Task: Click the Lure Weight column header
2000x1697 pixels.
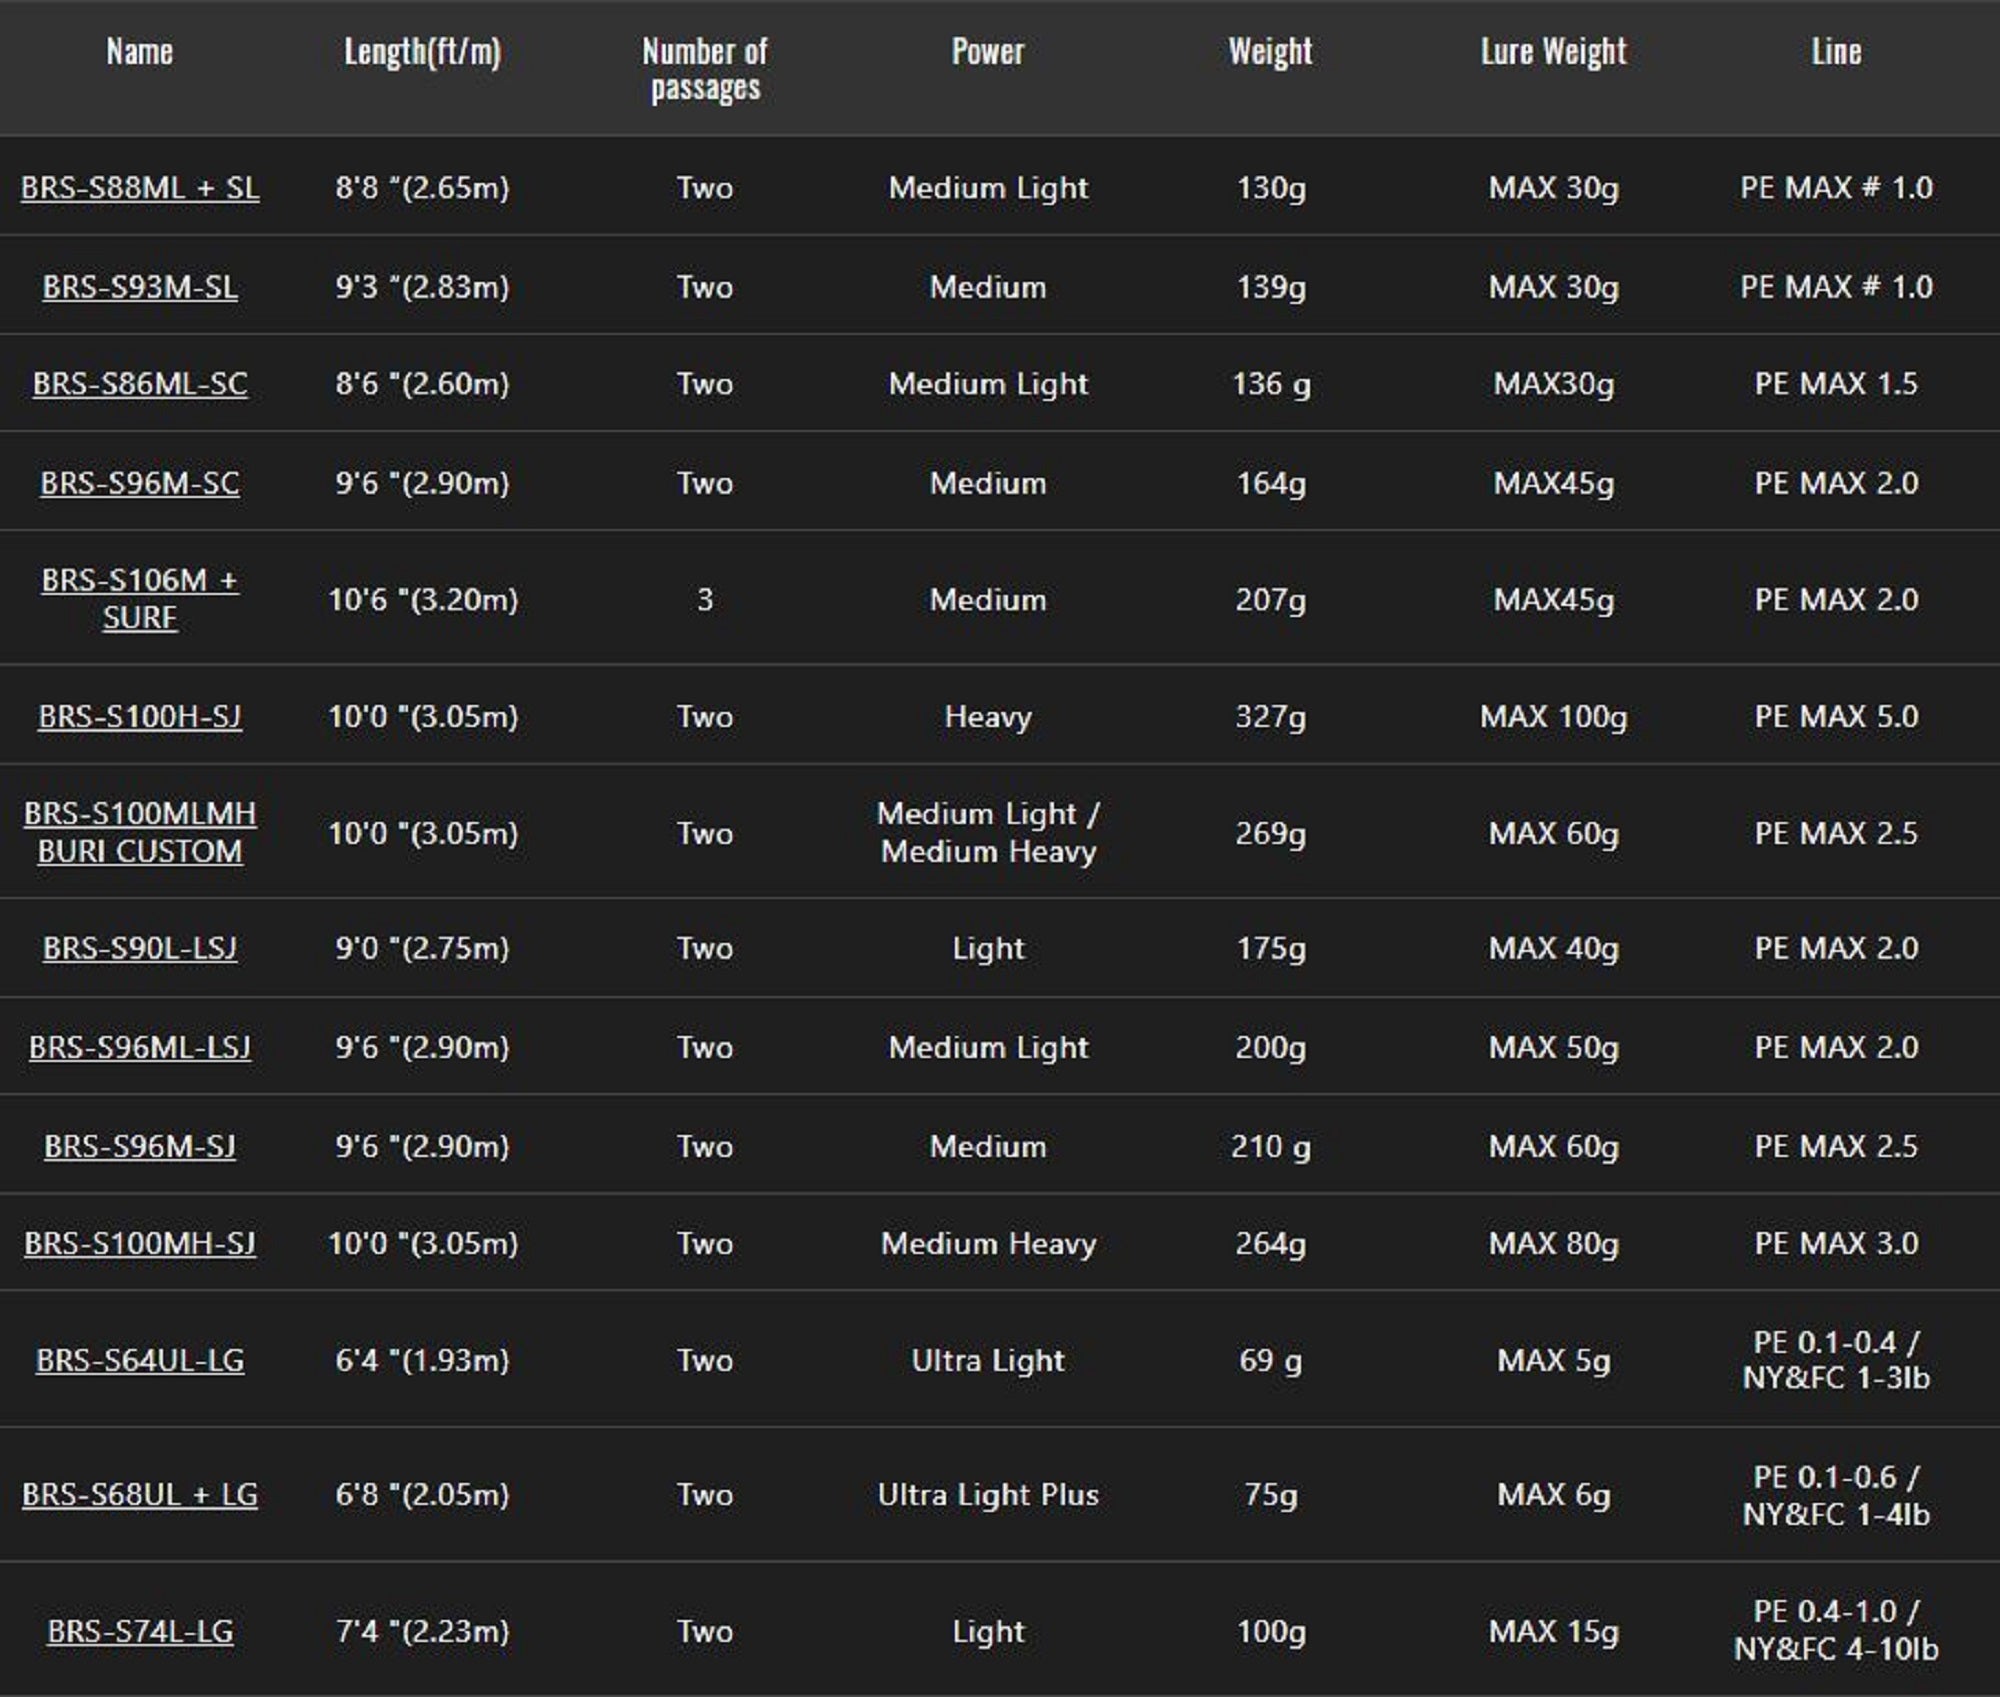Action: point(1553,52)
